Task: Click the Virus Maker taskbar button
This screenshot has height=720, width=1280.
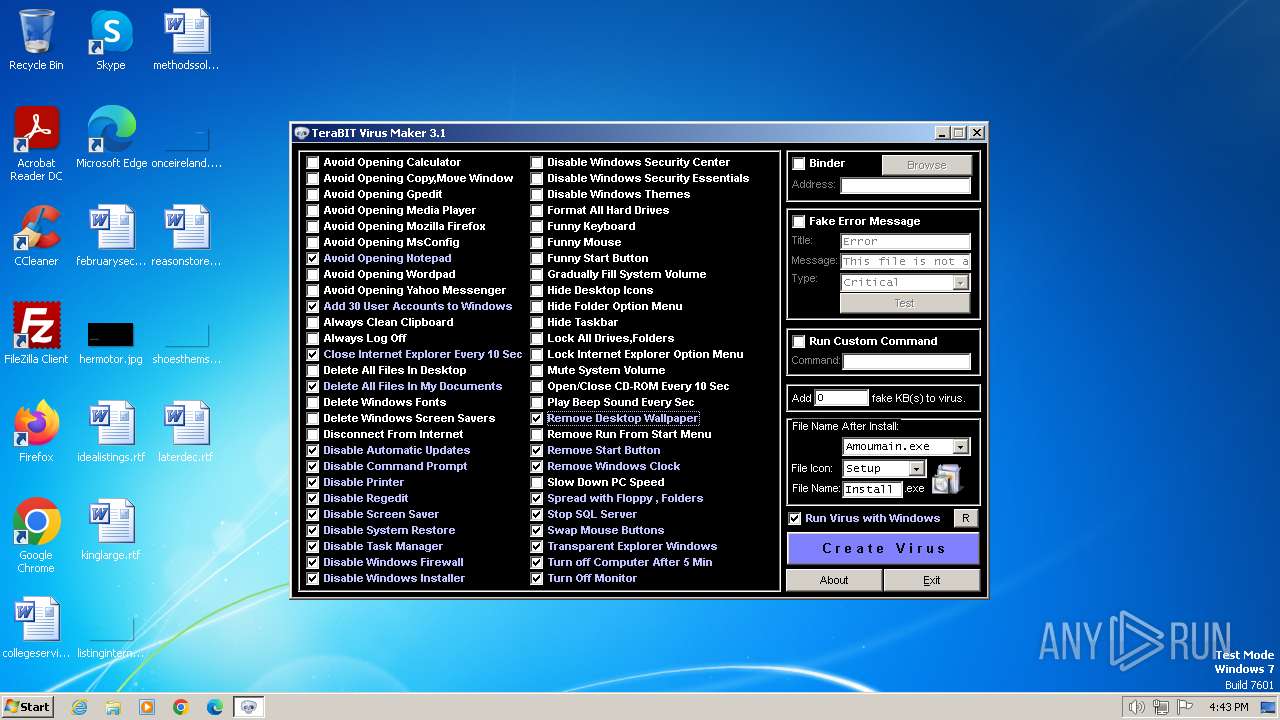Action: click(x=249, y=707)
